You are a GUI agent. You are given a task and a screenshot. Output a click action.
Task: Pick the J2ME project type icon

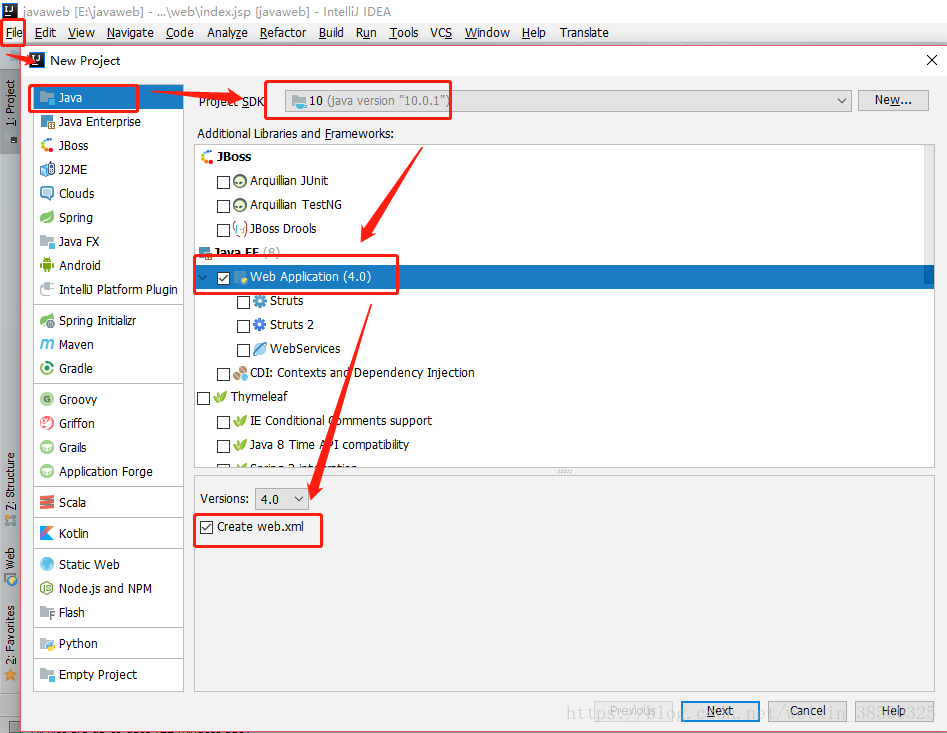tap(47, 170)
